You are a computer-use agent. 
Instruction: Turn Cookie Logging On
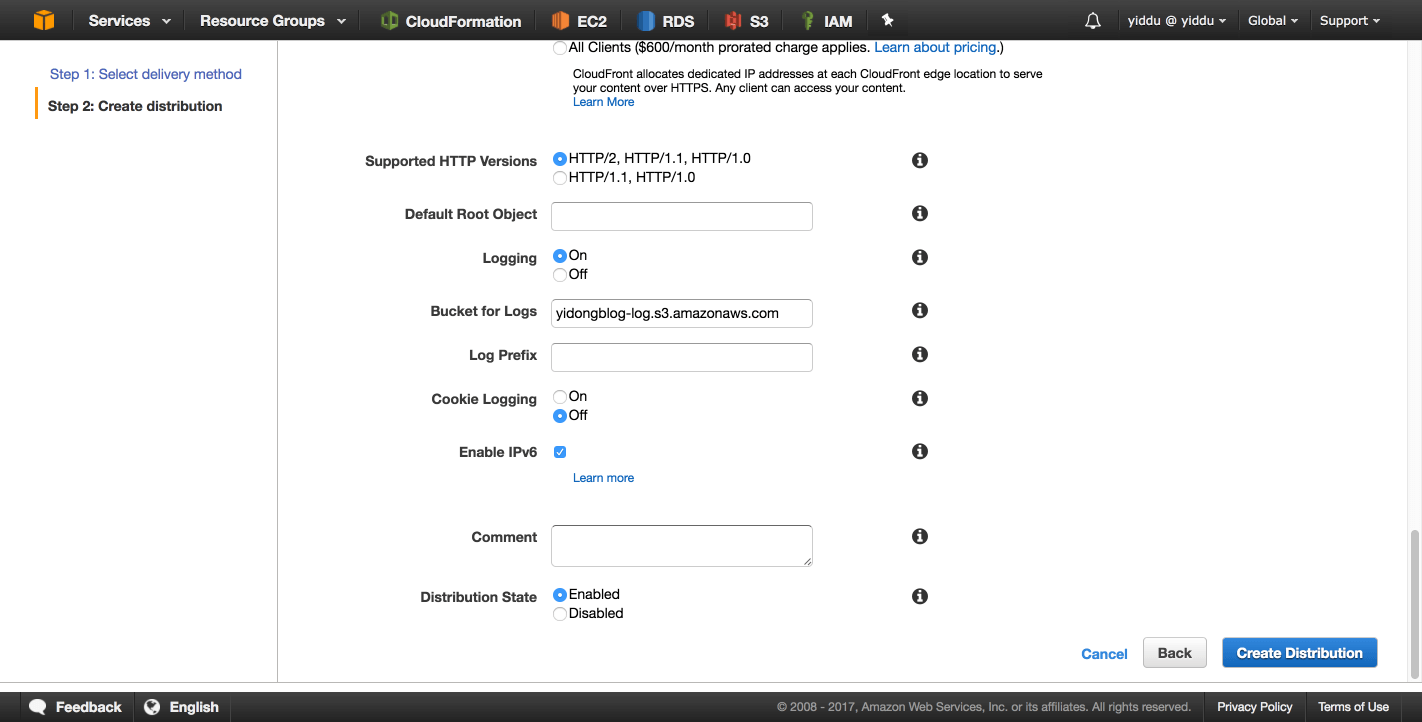pyautogui.click(x=560, y=397)
